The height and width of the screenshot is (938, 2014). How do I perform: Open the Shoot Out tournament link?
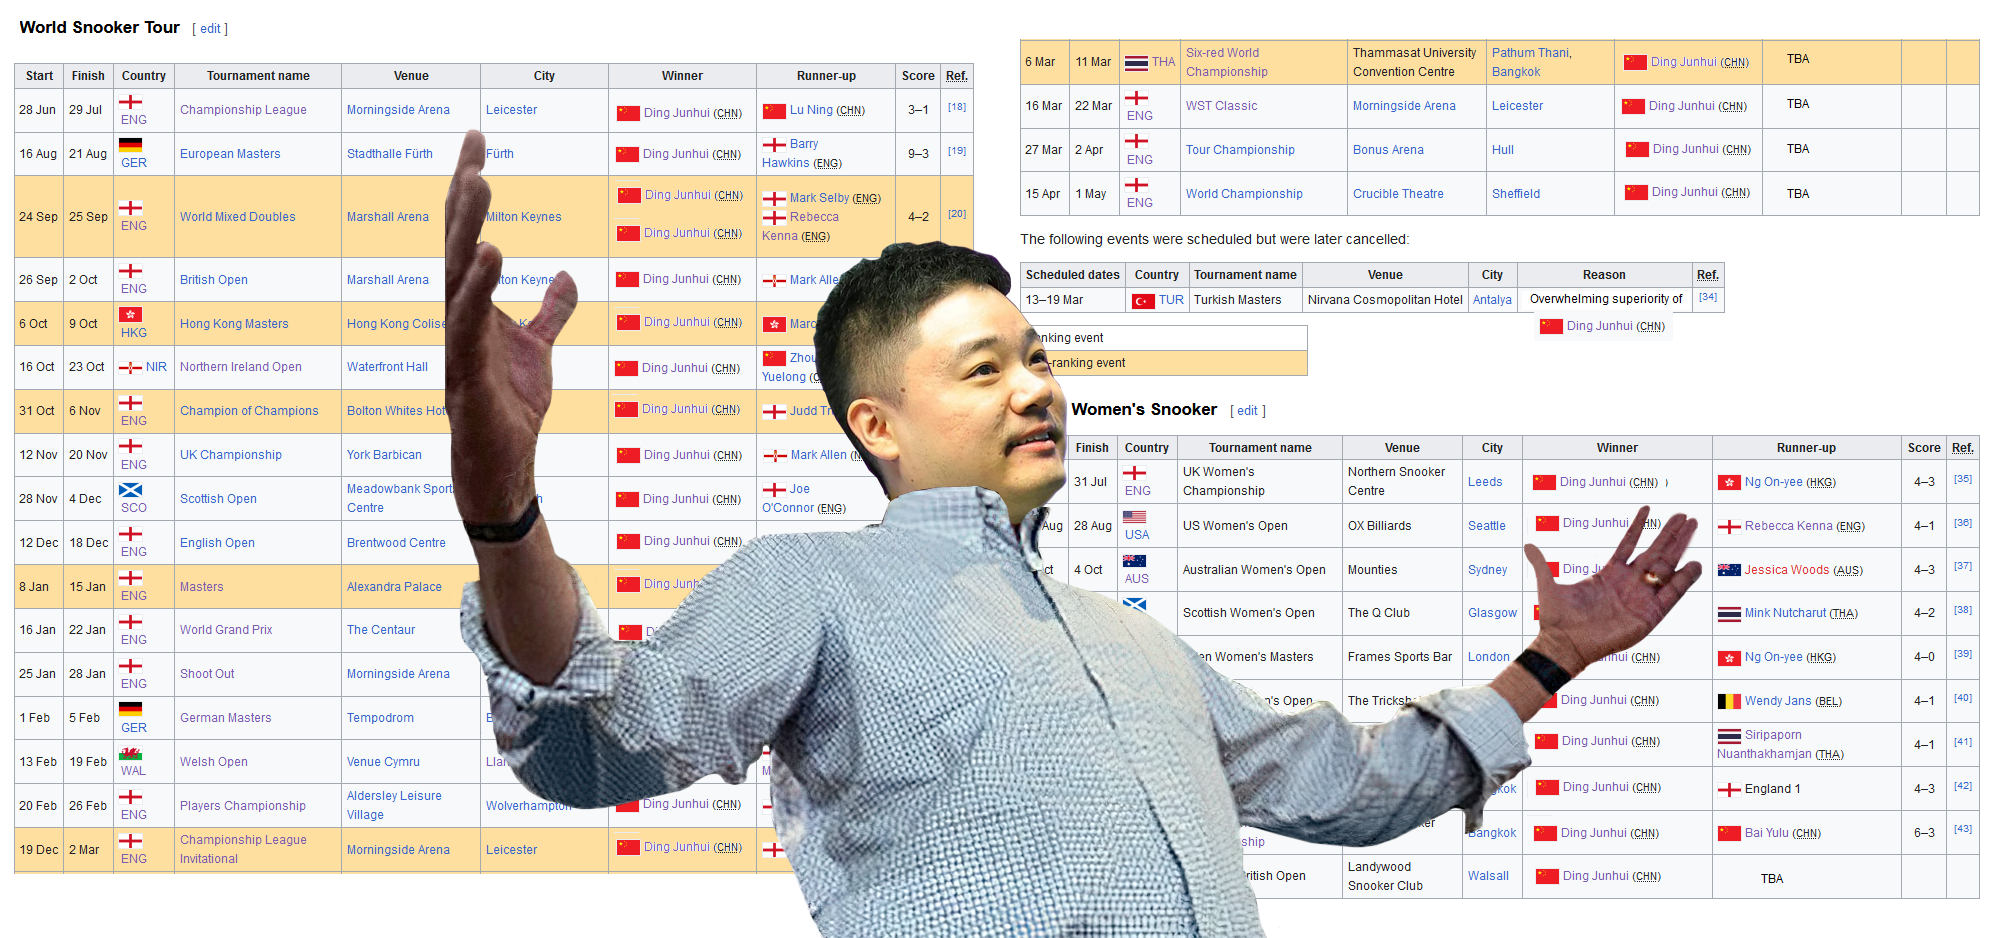(207, 674)
